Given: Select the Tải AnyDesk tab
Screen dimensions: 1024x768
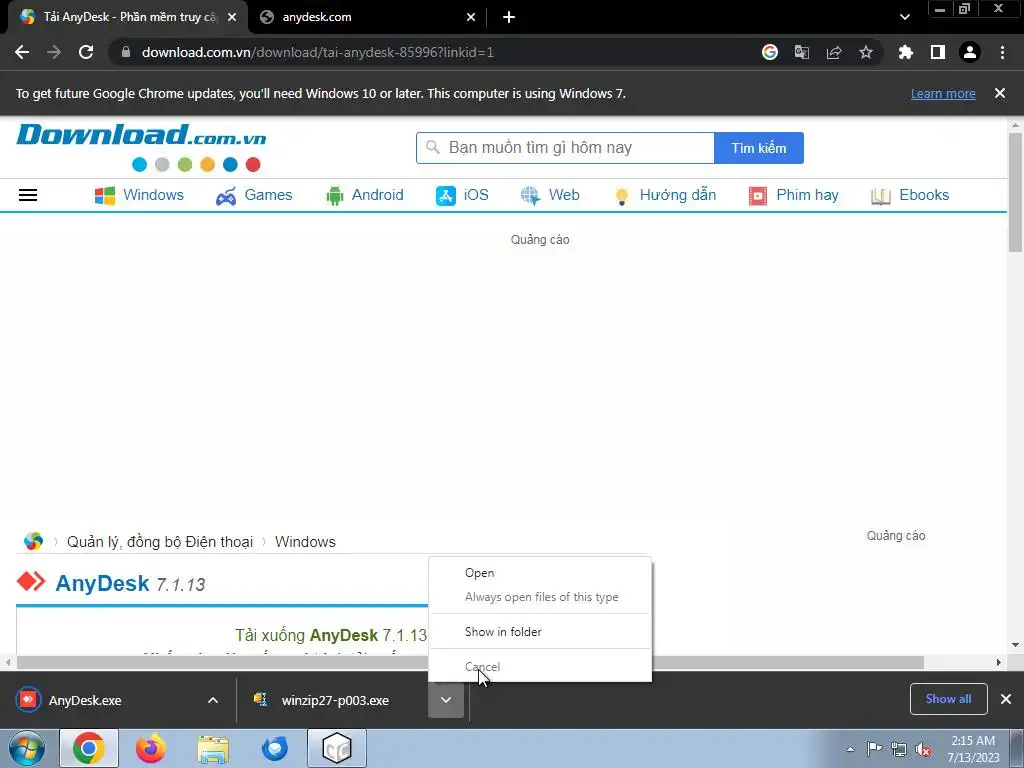Looking at the screenshot, I should click(x=127, y=17).
